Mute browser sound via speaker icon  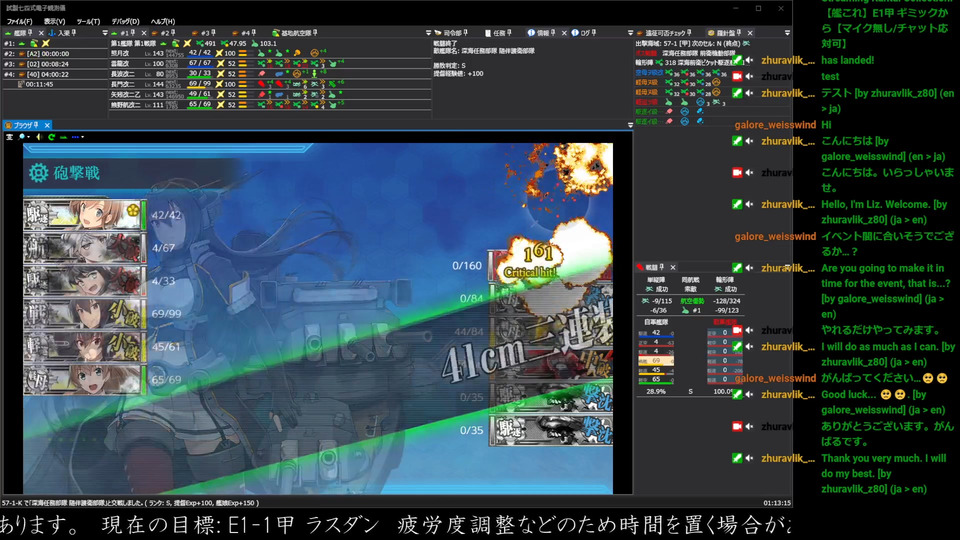[39, 137]
